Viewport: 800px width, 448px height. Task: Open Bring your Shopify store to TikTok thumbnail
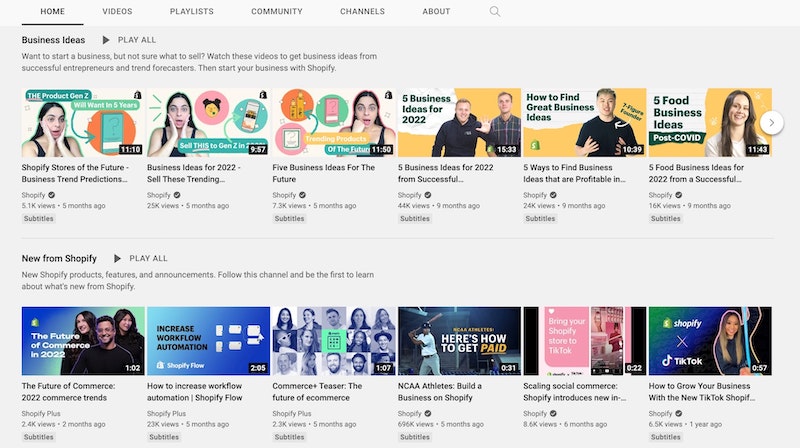point(585,341)
